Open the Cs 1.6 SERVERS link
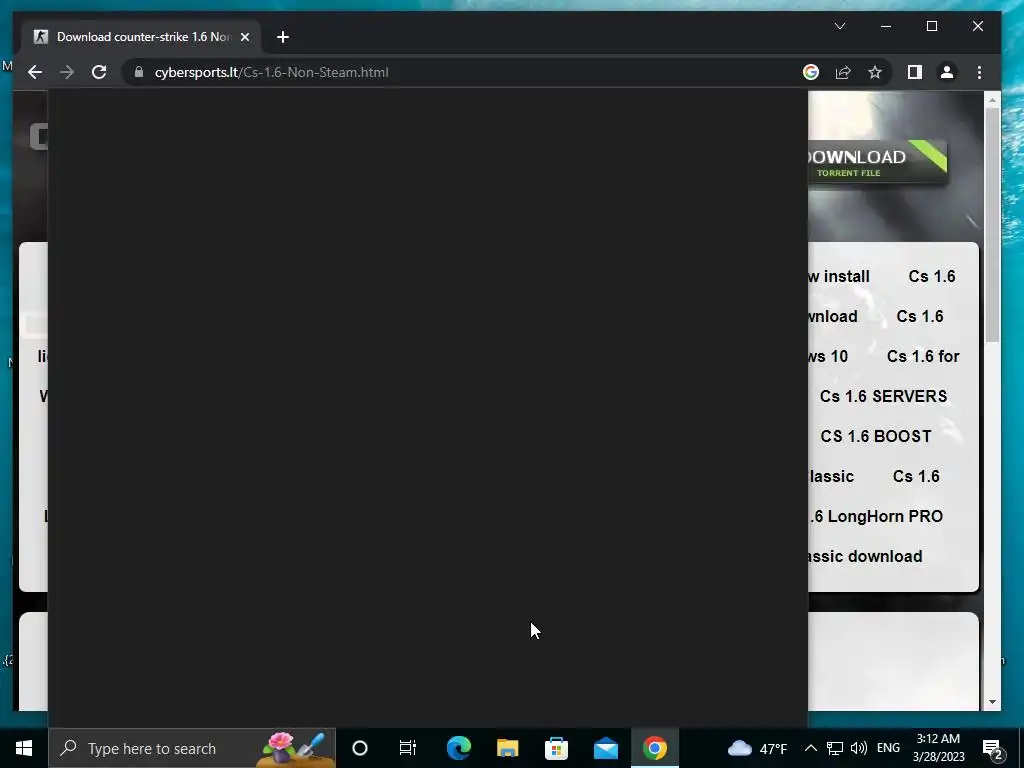The width and height of the screenshot is (1024, 768). [x=883, y=396]
